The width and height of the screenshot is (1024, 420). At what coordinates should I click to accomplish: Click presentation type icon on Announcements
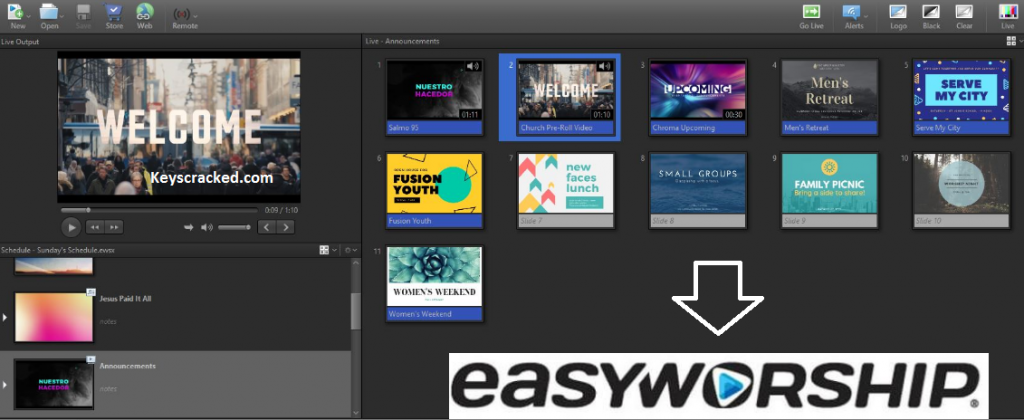pyautogui.click(x=91, y=359)
